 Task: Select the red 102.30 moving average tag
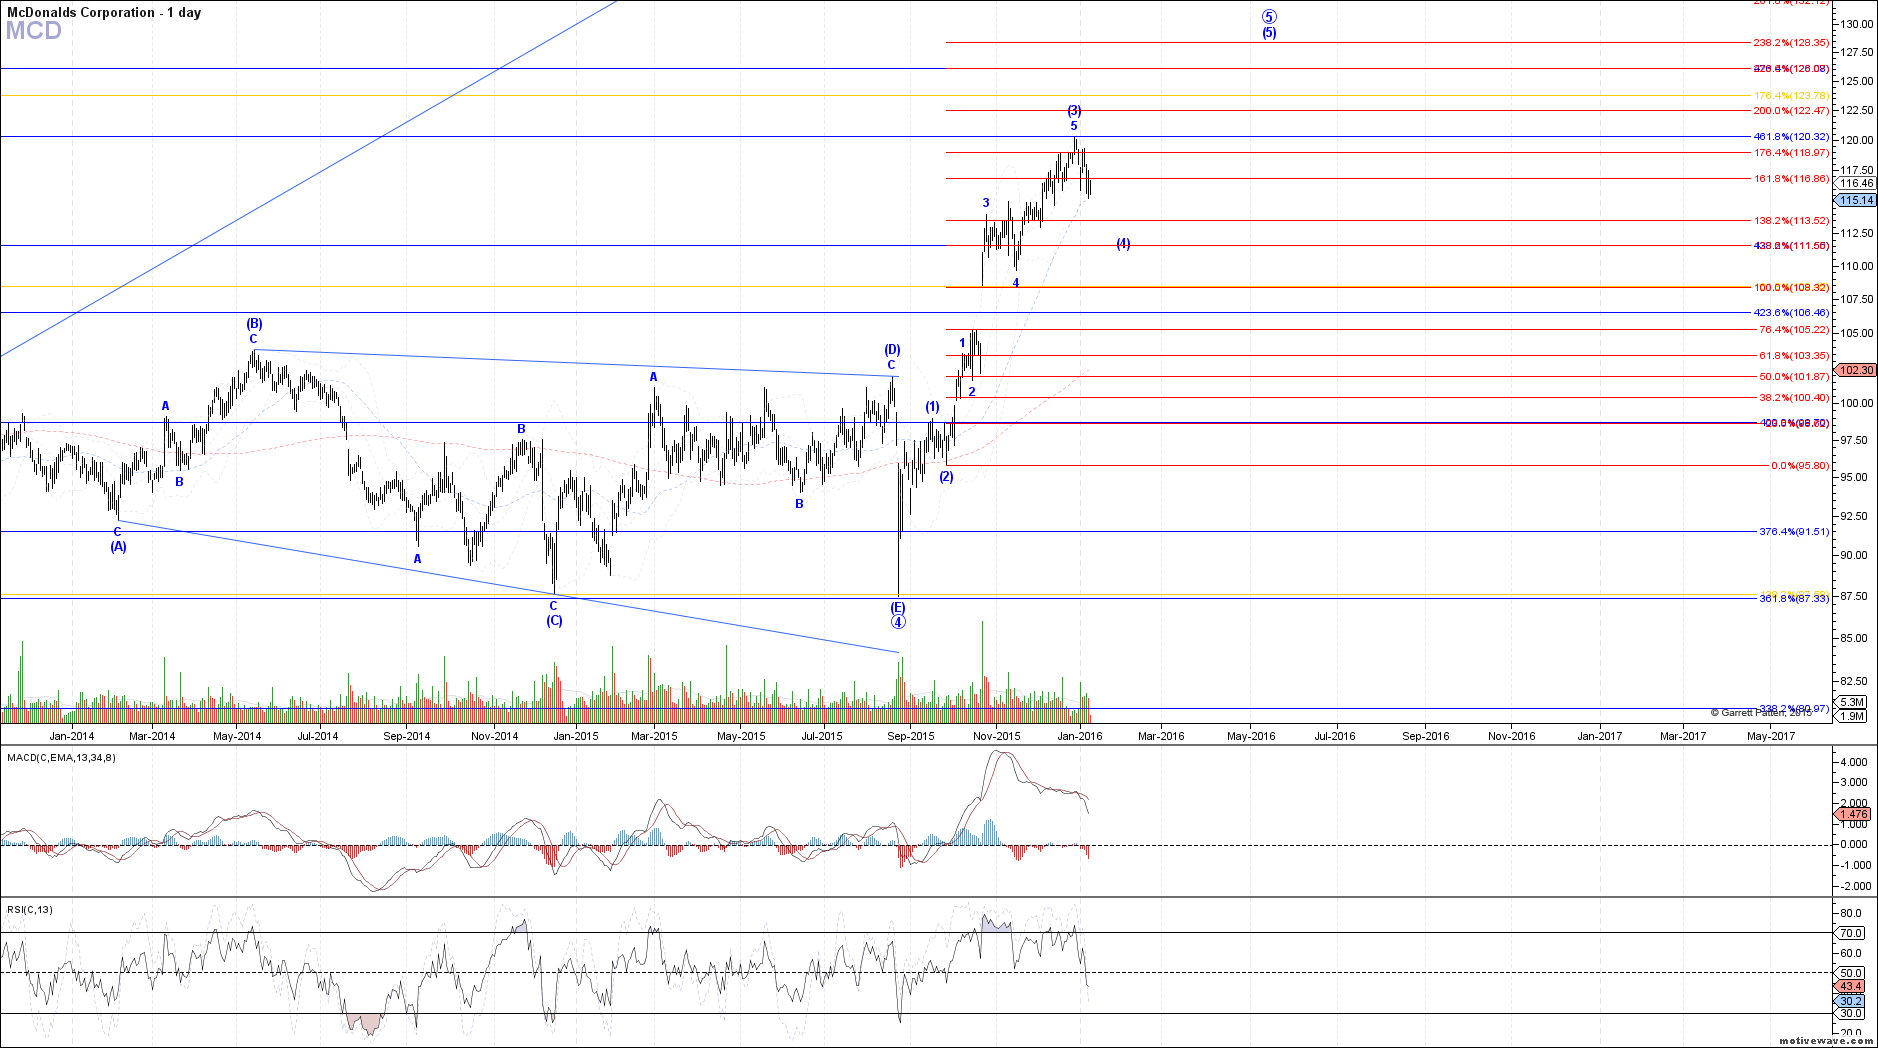(1857, 370)
